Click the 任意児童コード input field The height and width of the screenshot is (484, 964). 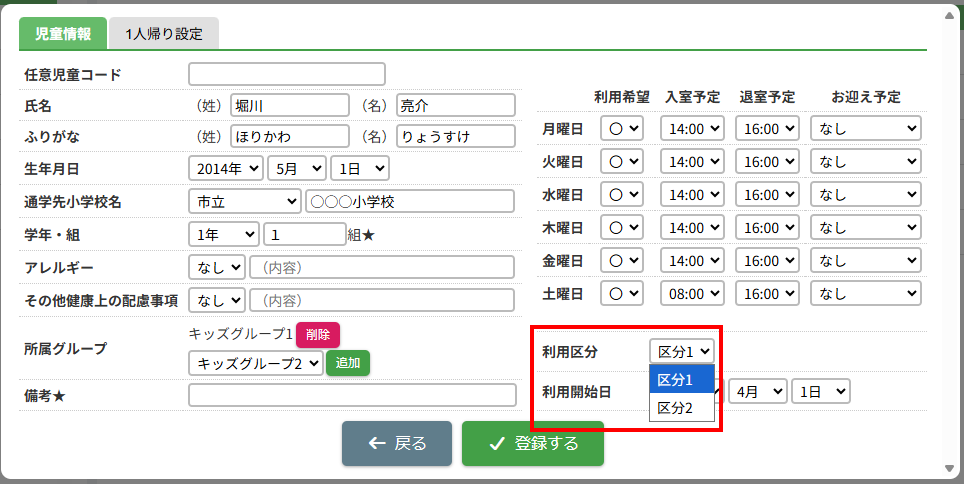point(286,74)
